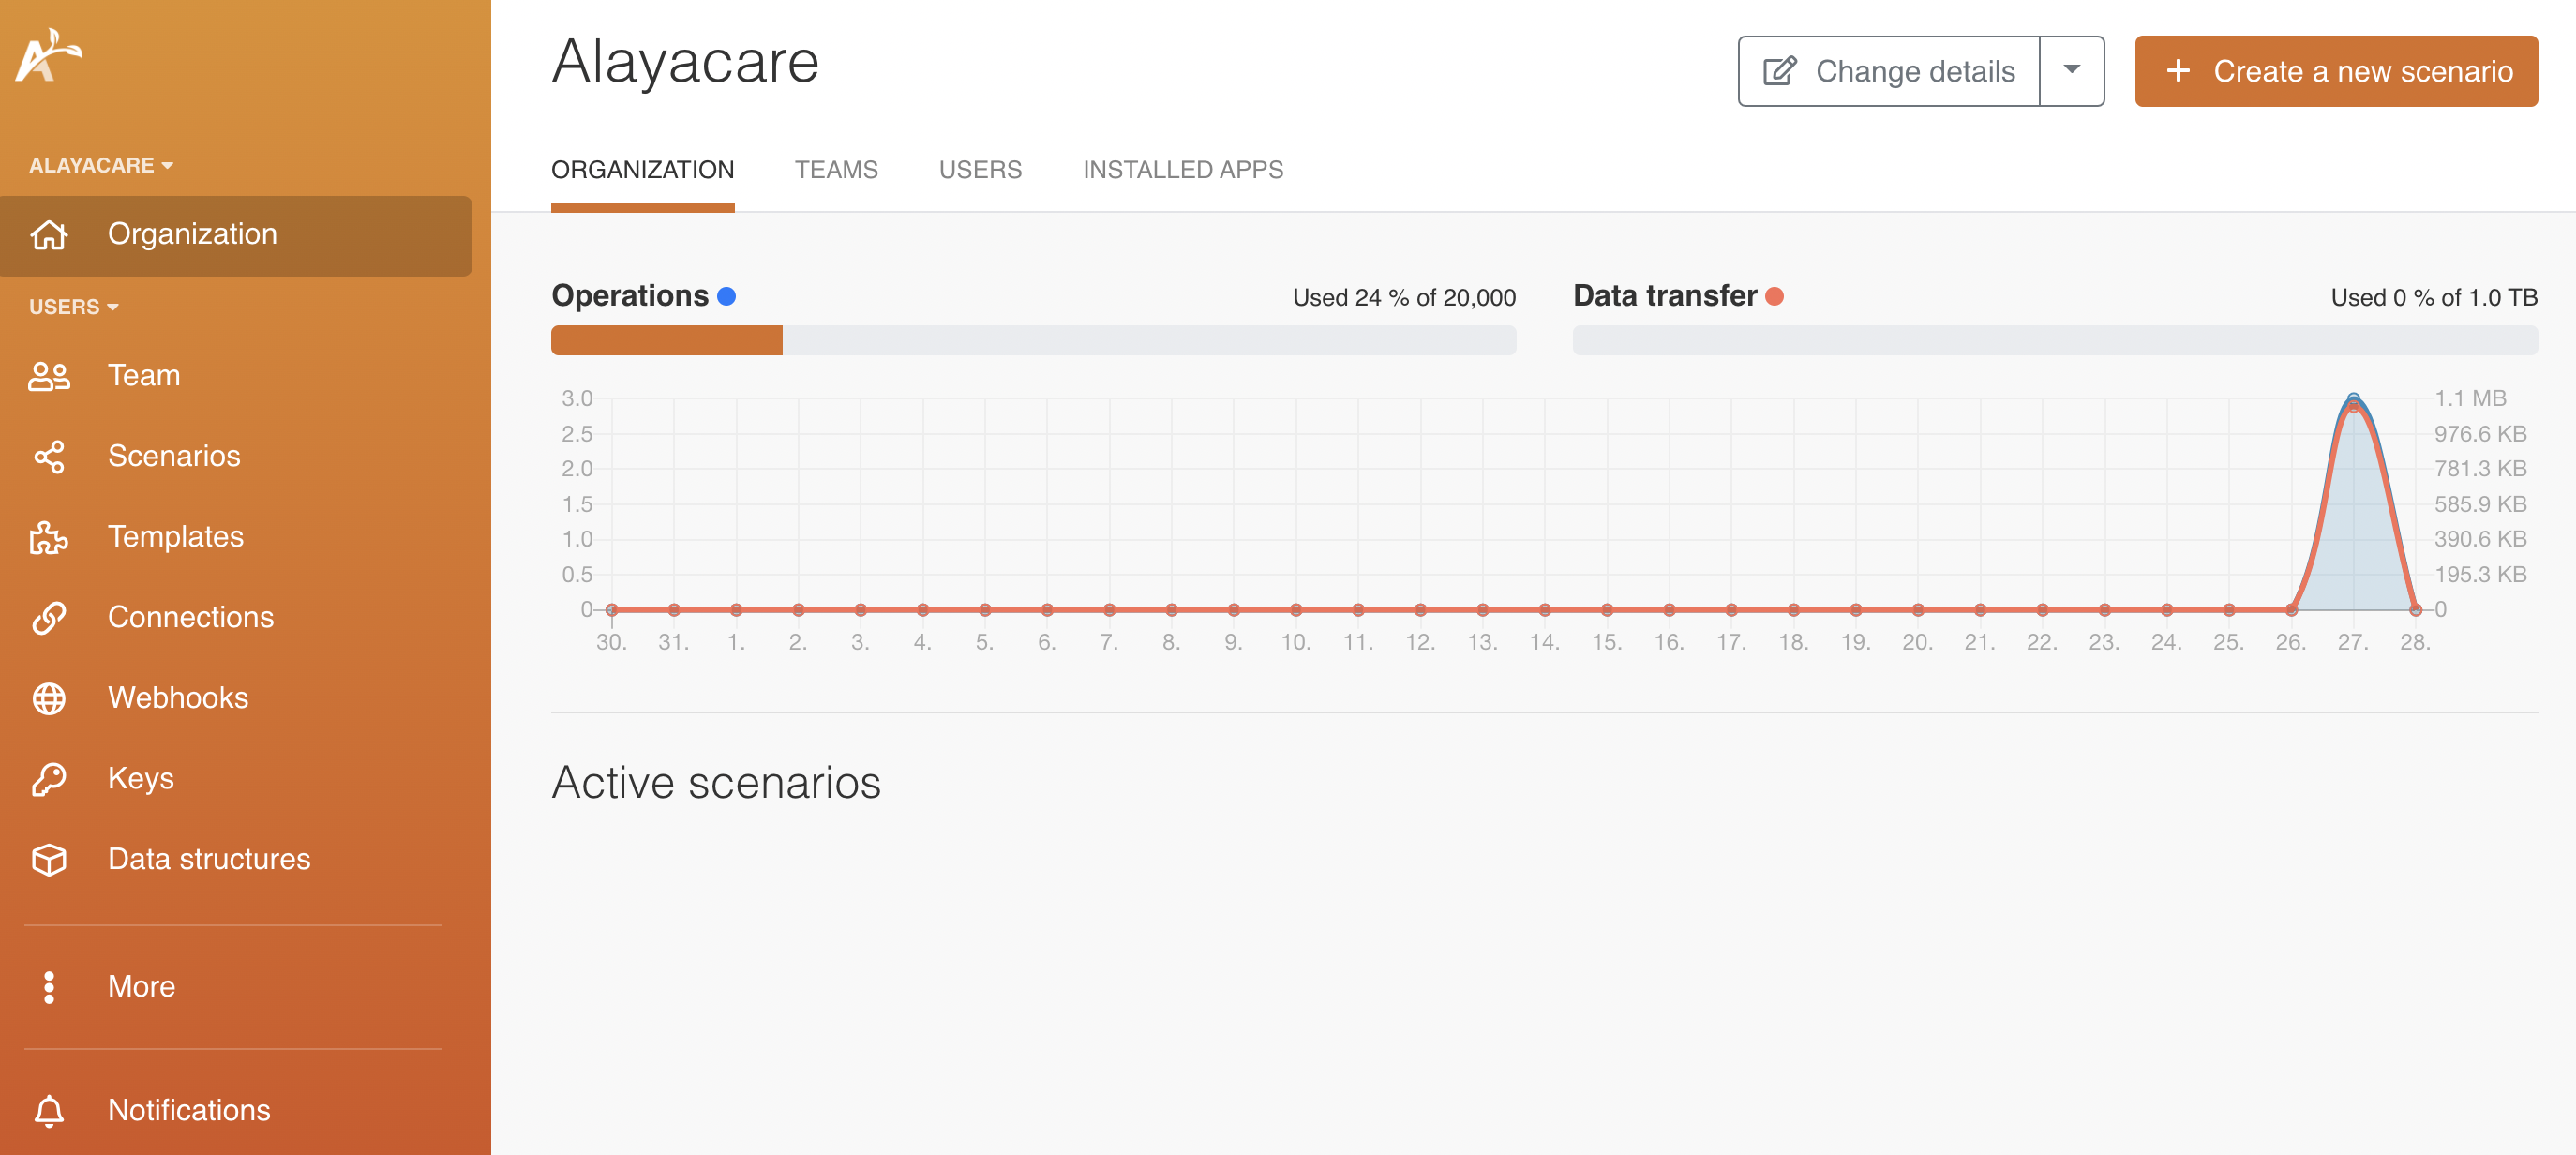The height and width of the screenshot is (1155, 2576).
Task: Open the More three-dots menu
Action: (49, 987)
